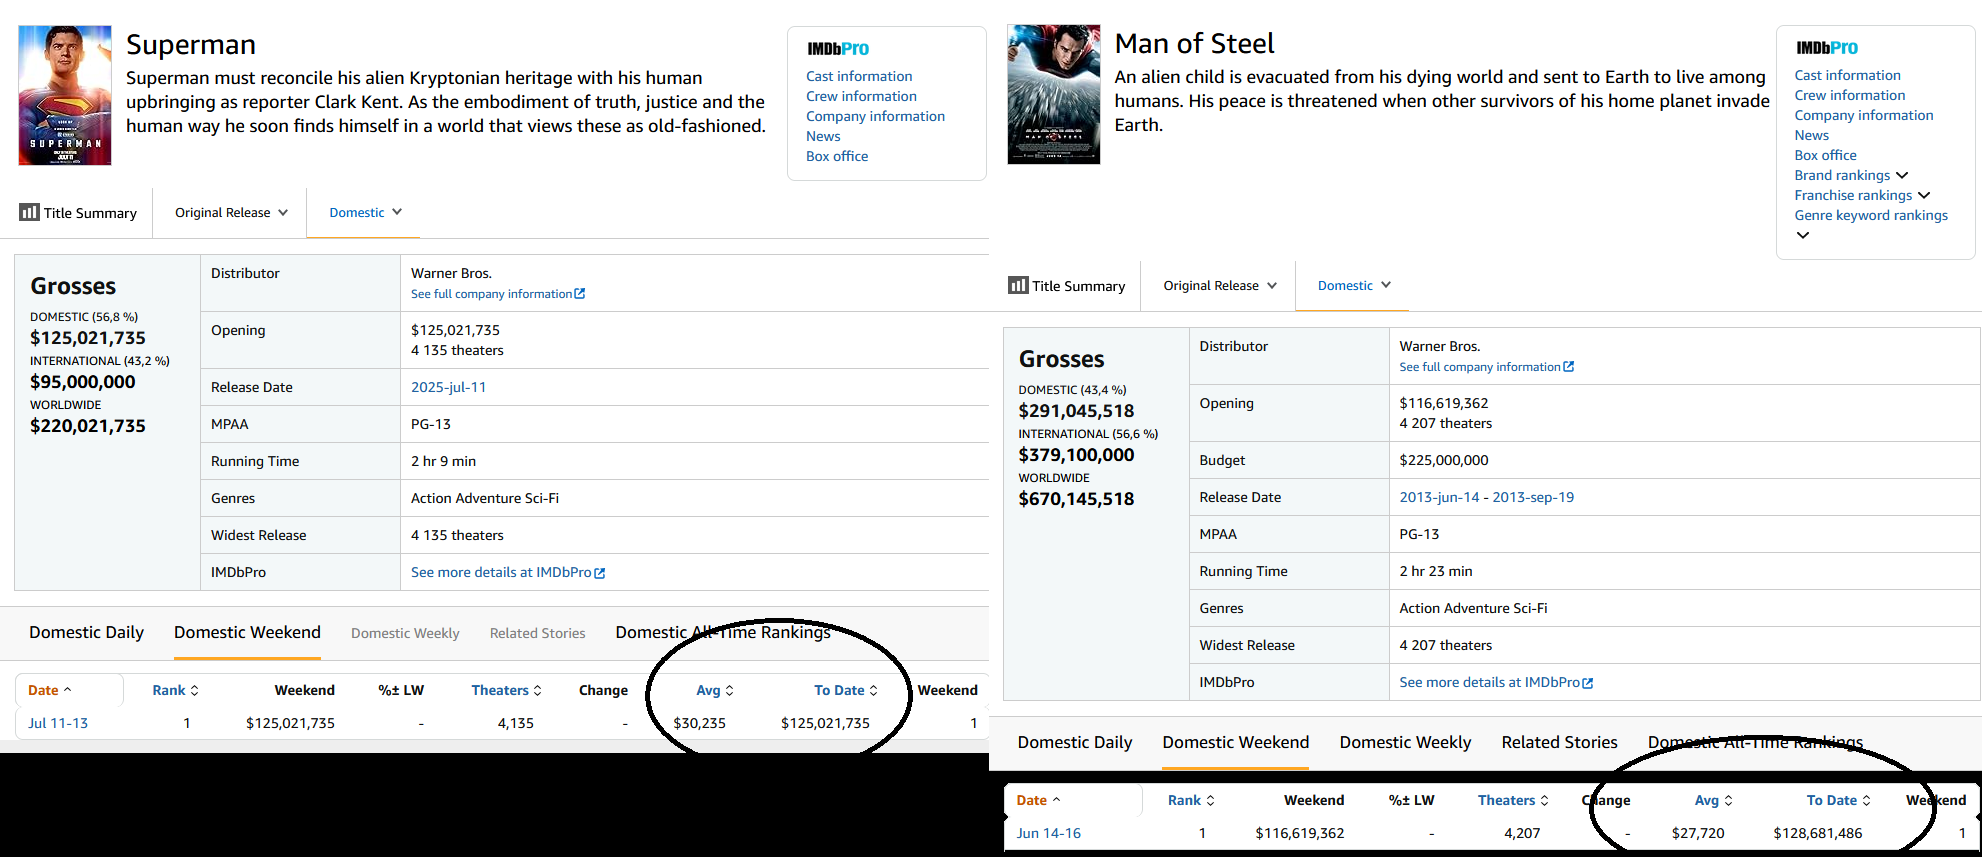Switch to Domestic Daily tab for Superman

click(x=86, y=632)
